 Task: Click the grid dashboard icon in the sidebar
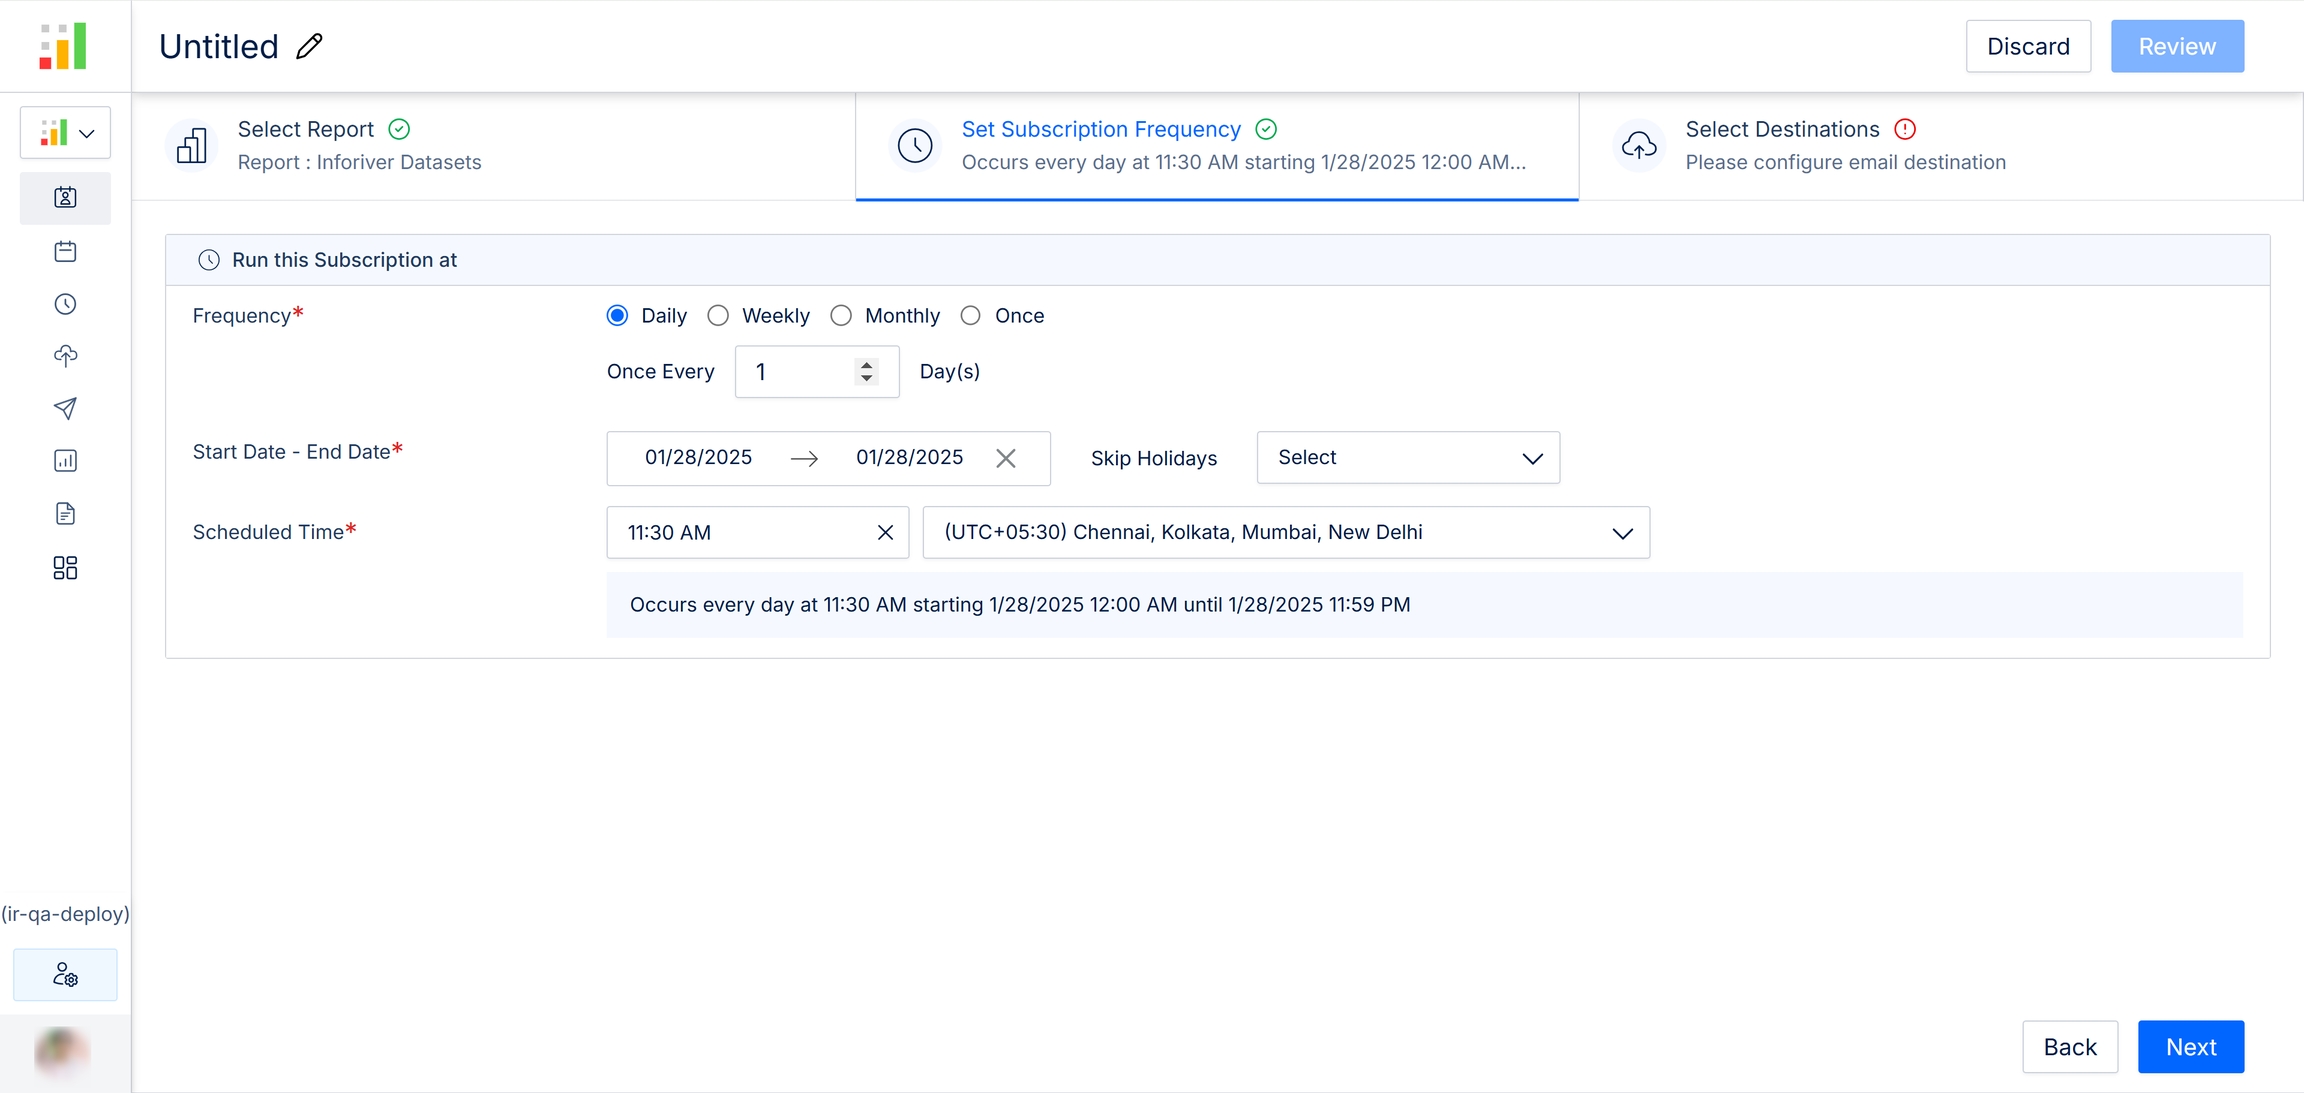(x=65, y=568)
